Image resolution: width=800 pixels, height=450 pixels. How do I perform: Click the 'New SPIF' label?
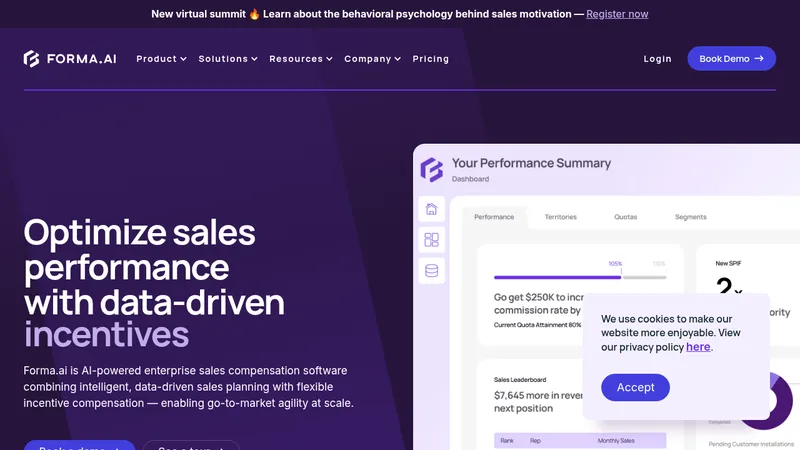[728, 263]
